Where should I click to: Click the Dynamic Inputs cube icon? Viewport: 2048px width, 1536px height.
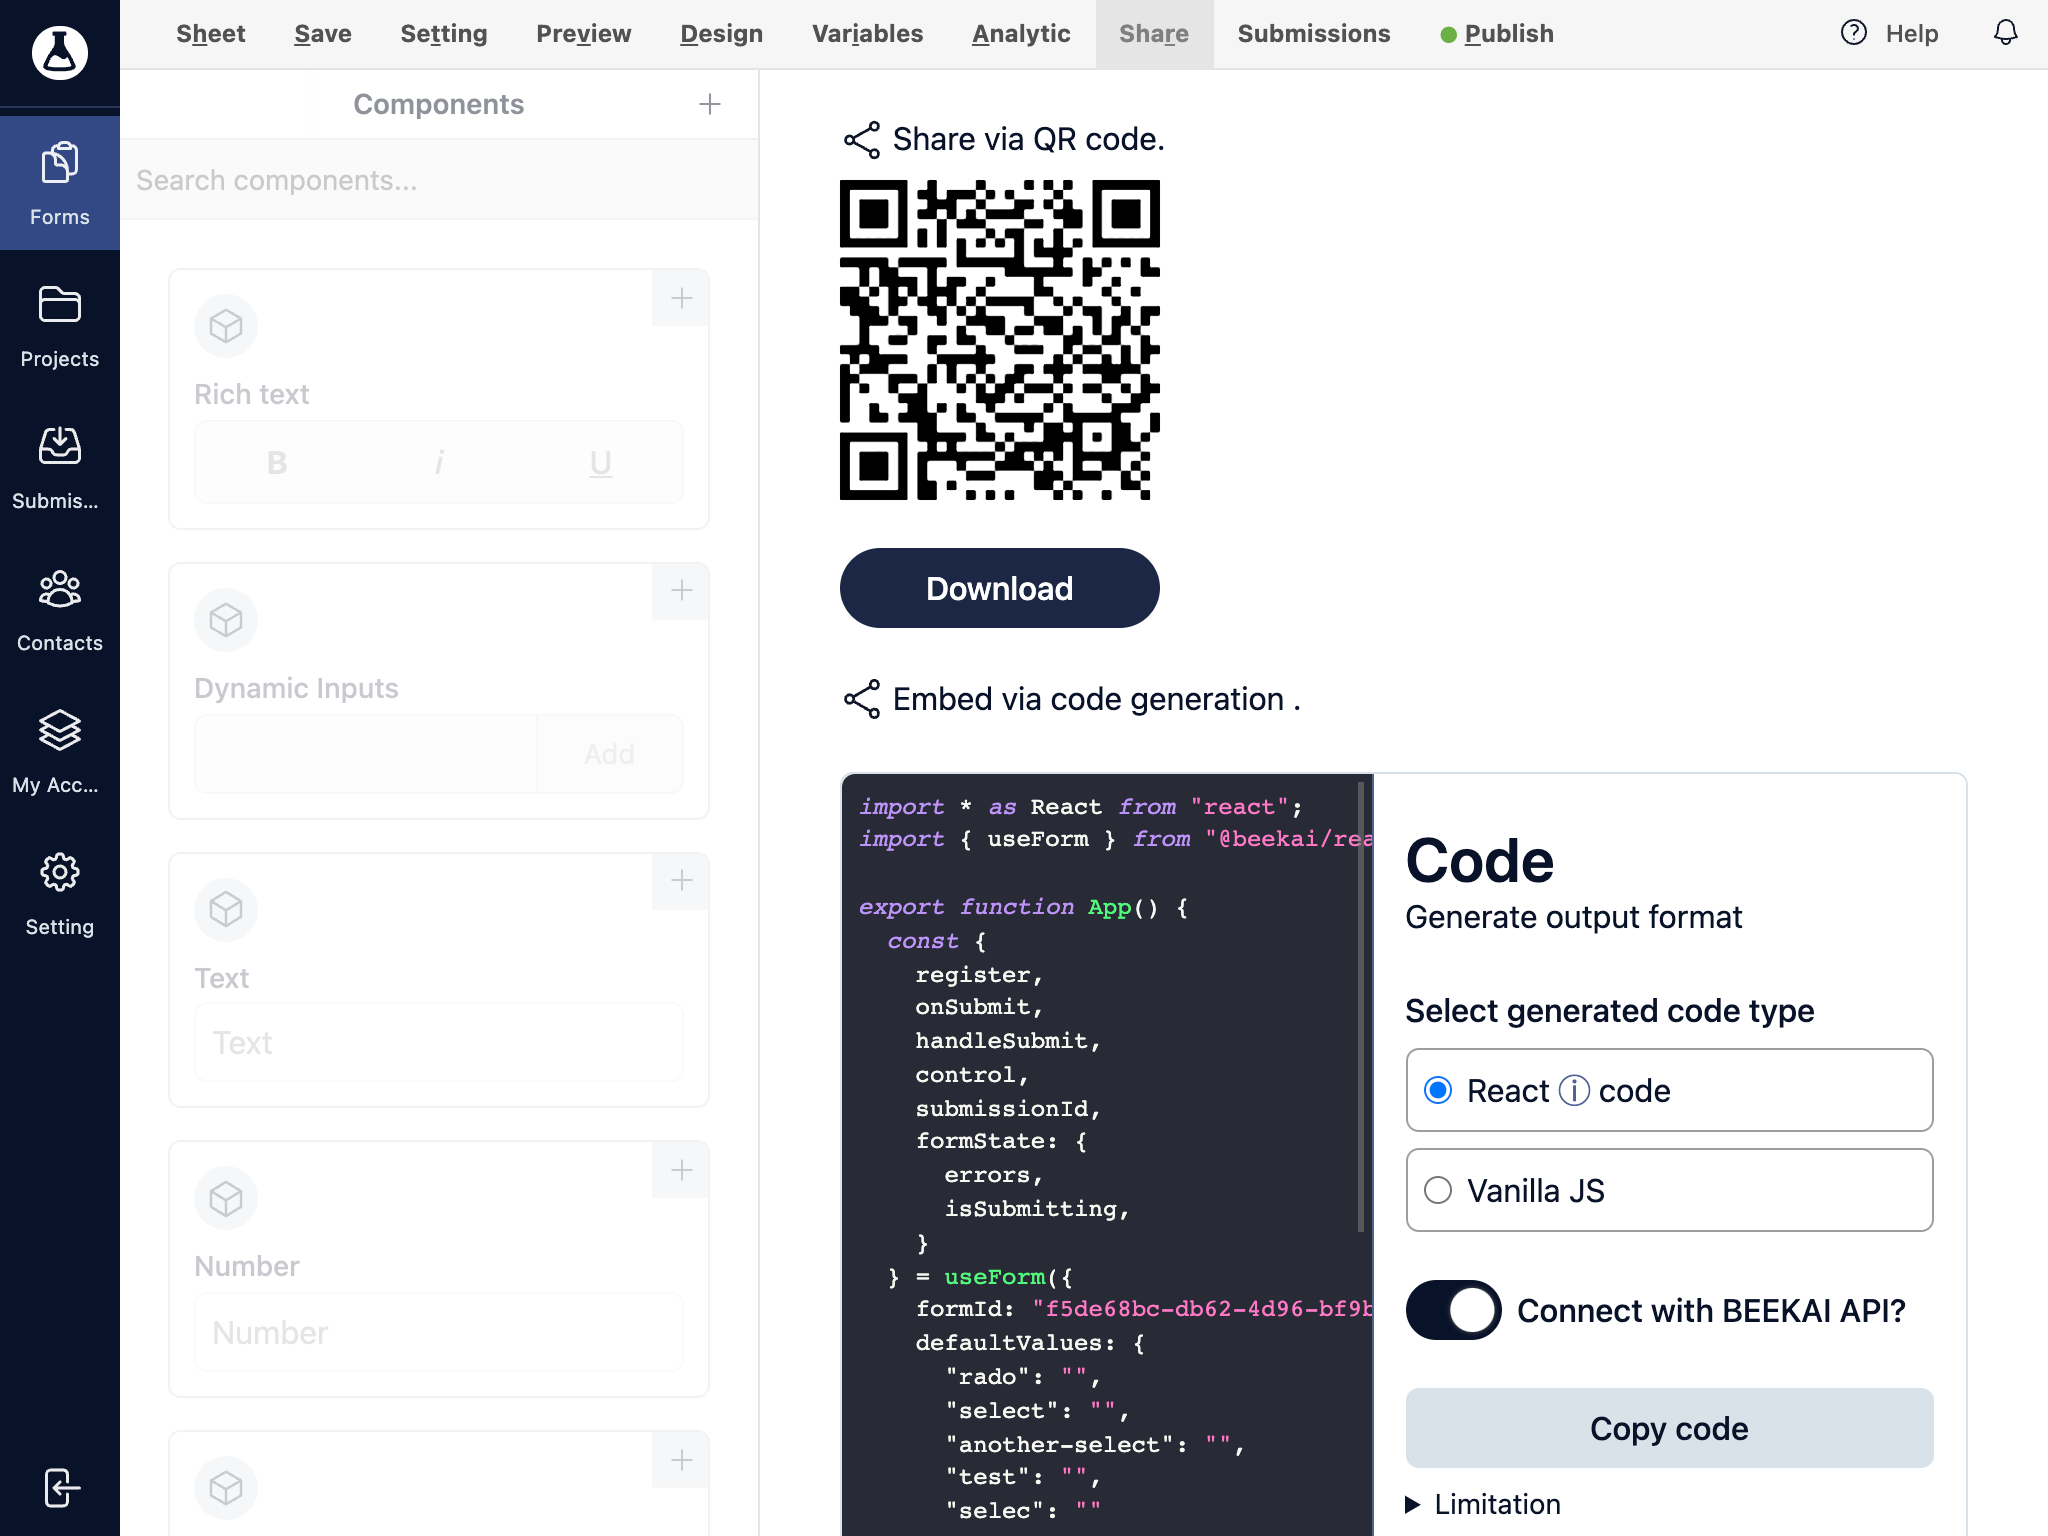coord(226,620)
